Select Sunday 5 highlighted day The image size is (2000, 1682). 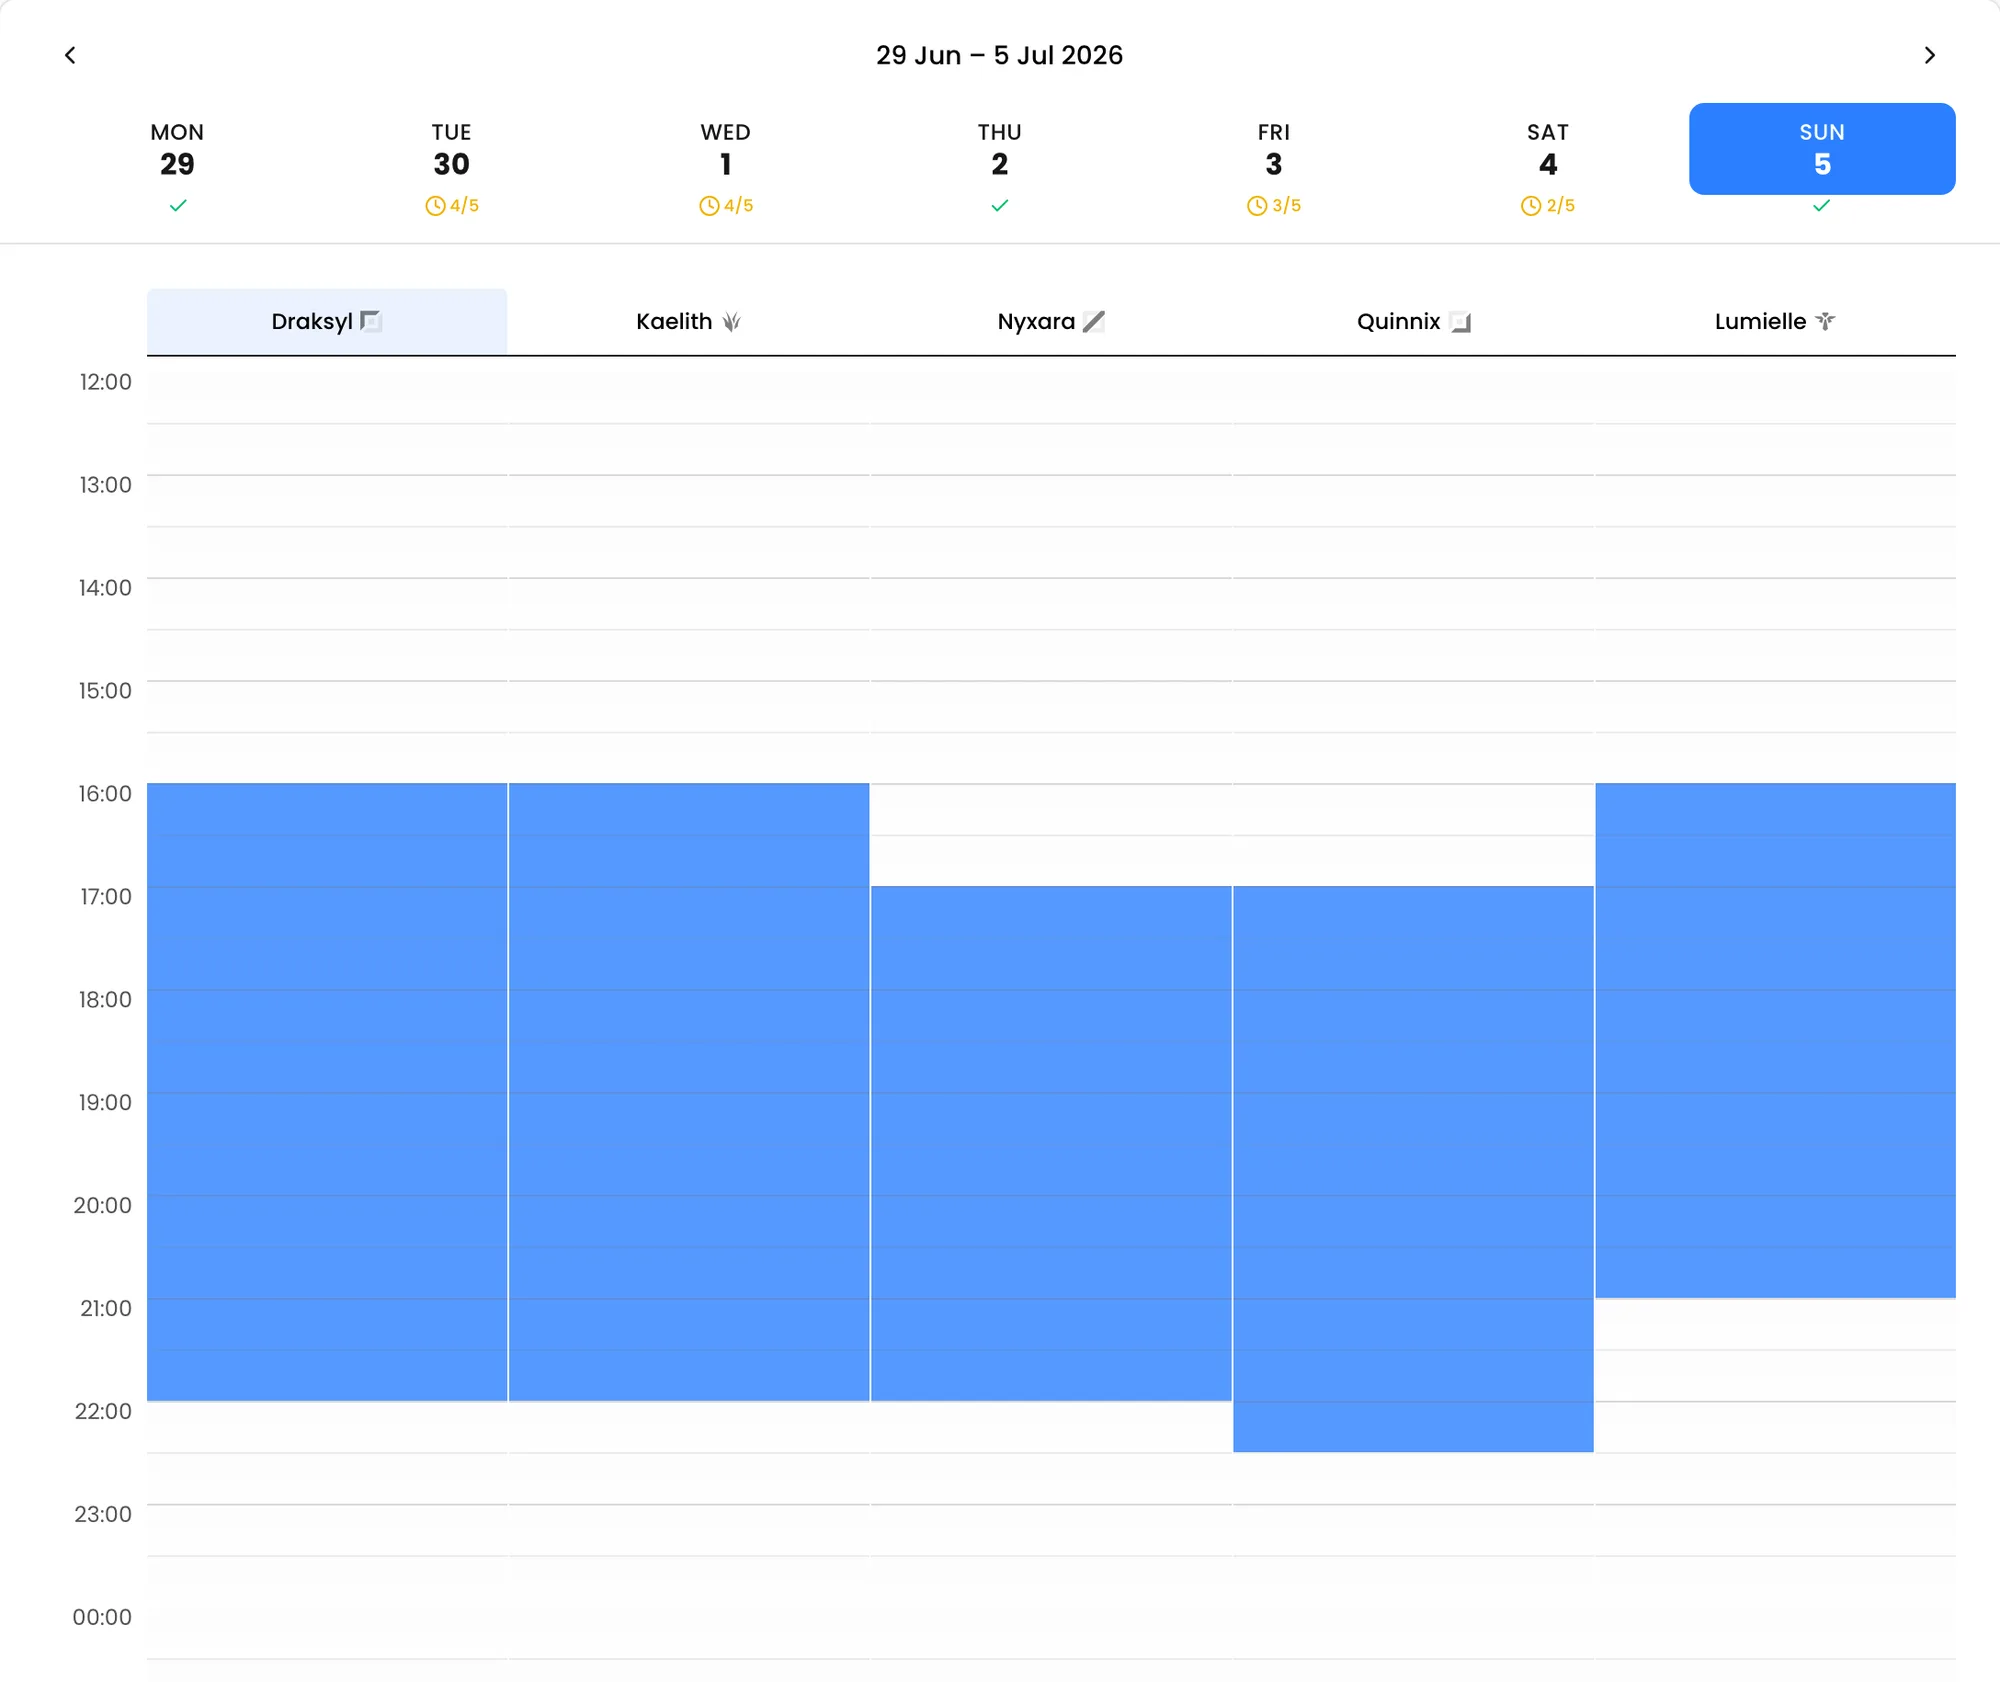pyautogui.click(x=1822, y=149)
